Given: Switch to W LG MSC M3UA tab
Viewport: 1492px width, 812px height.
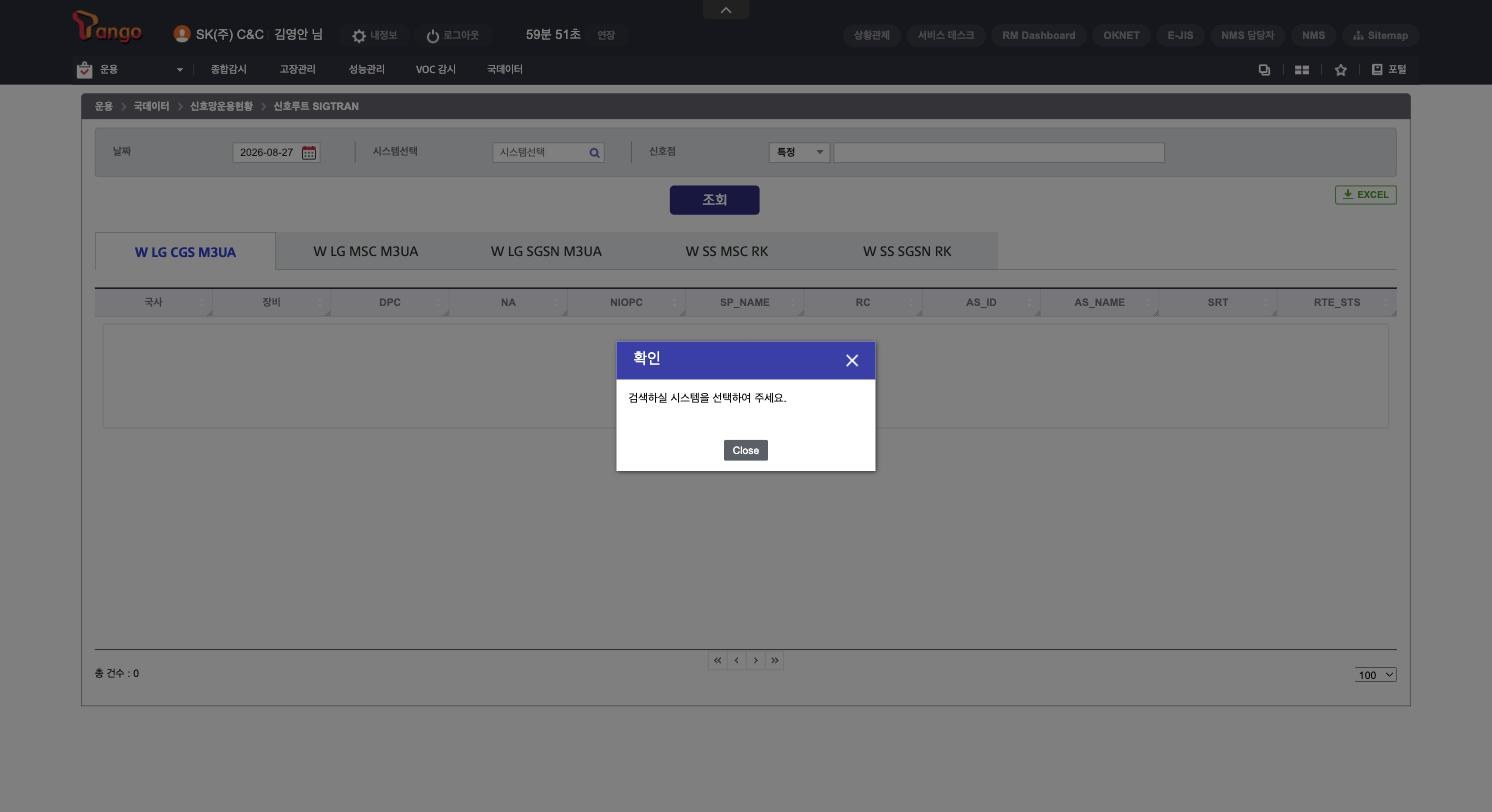Looking at the screenshot, I should tap(366, 251).
